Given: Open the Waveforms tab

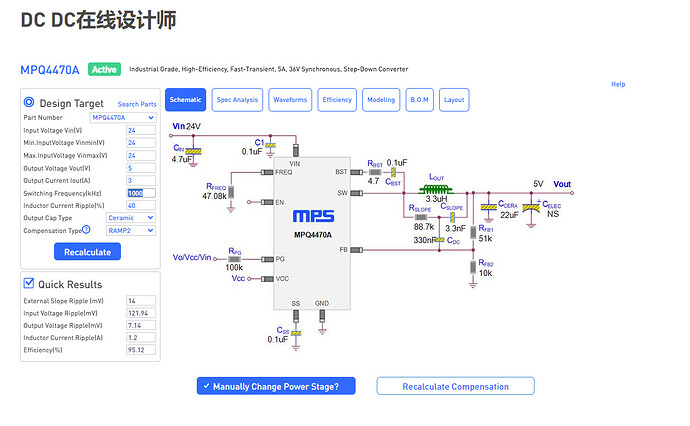Looking at the screenshot, I should point(290,100).
